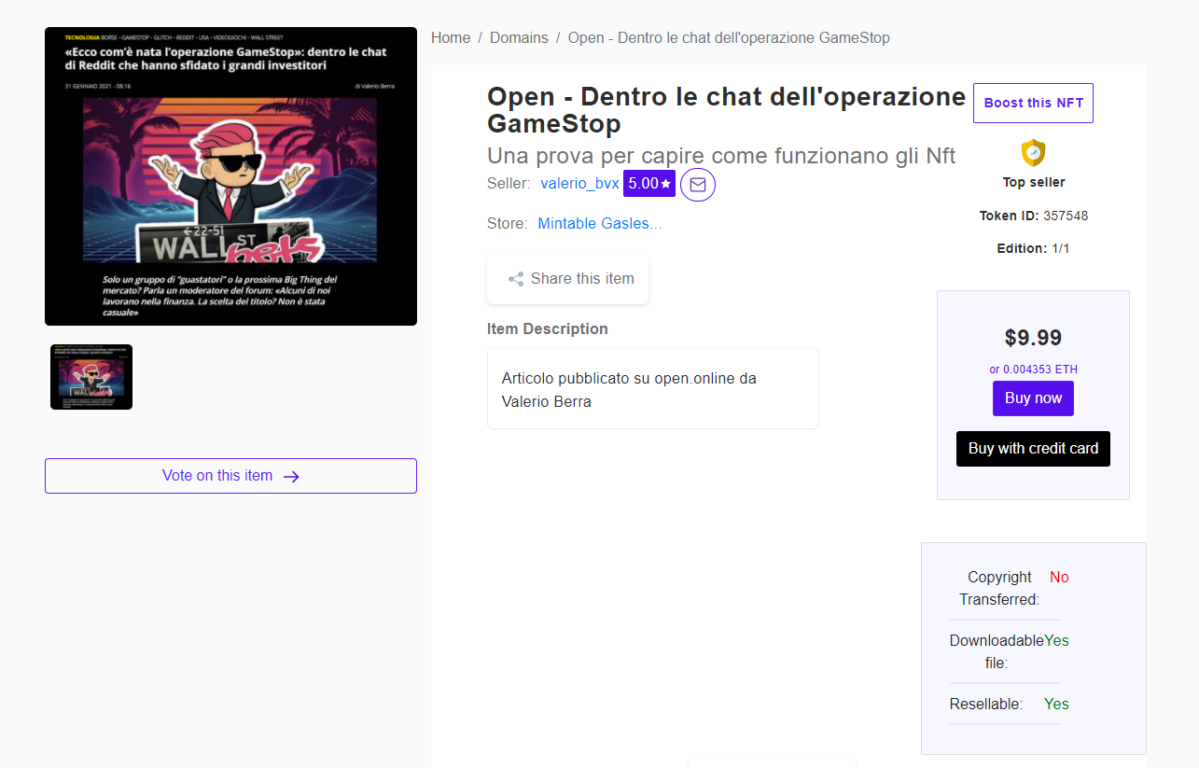Image resolution: width=1199 pixels, height=768 pixels.
Task: Click the current page breadcrumb Open - Dentro le chat
Action: click(729, 37)
